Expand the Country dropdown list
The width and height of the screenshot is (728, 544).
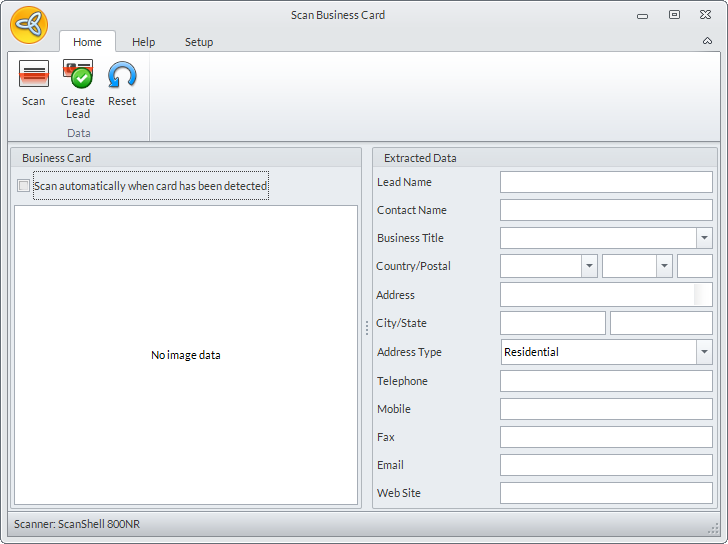[589, 266]
